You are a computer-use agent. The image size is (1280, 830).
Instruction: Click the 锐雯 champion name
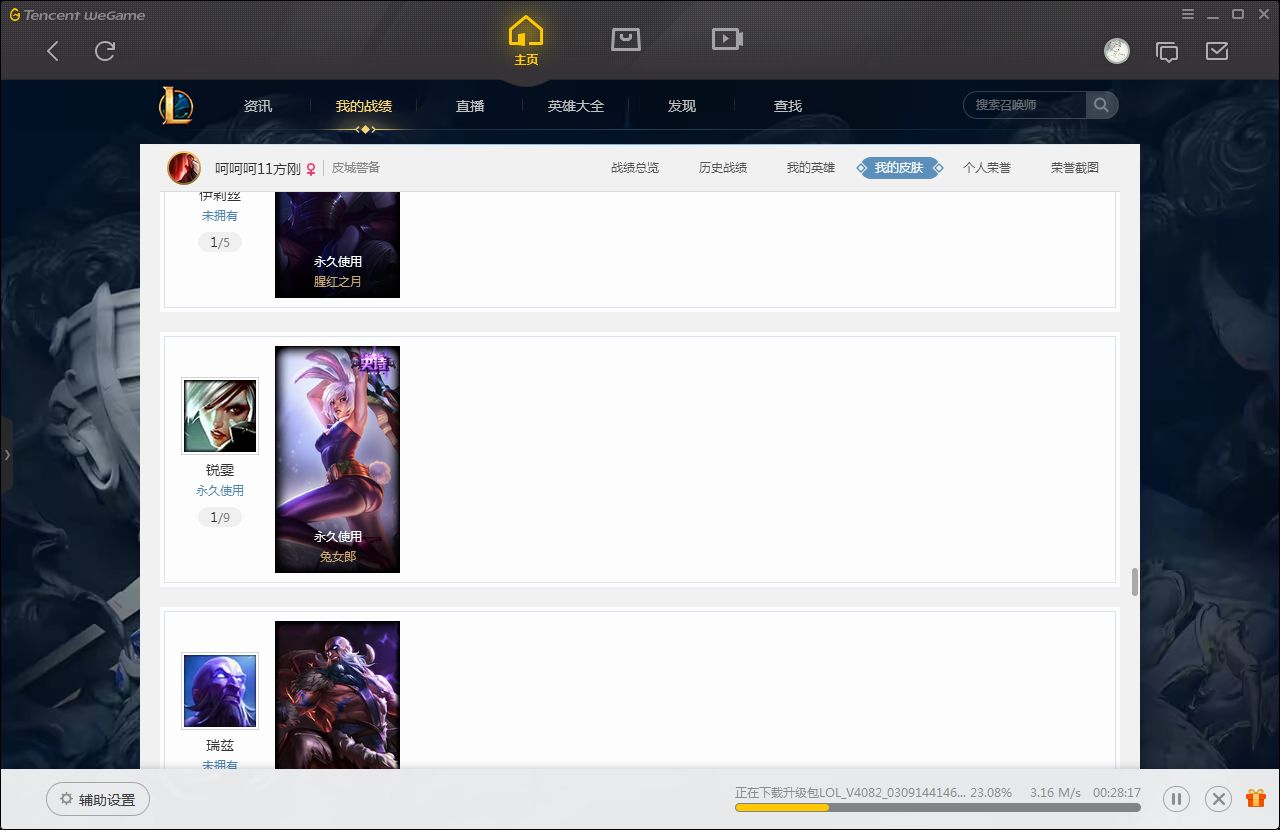220,470
